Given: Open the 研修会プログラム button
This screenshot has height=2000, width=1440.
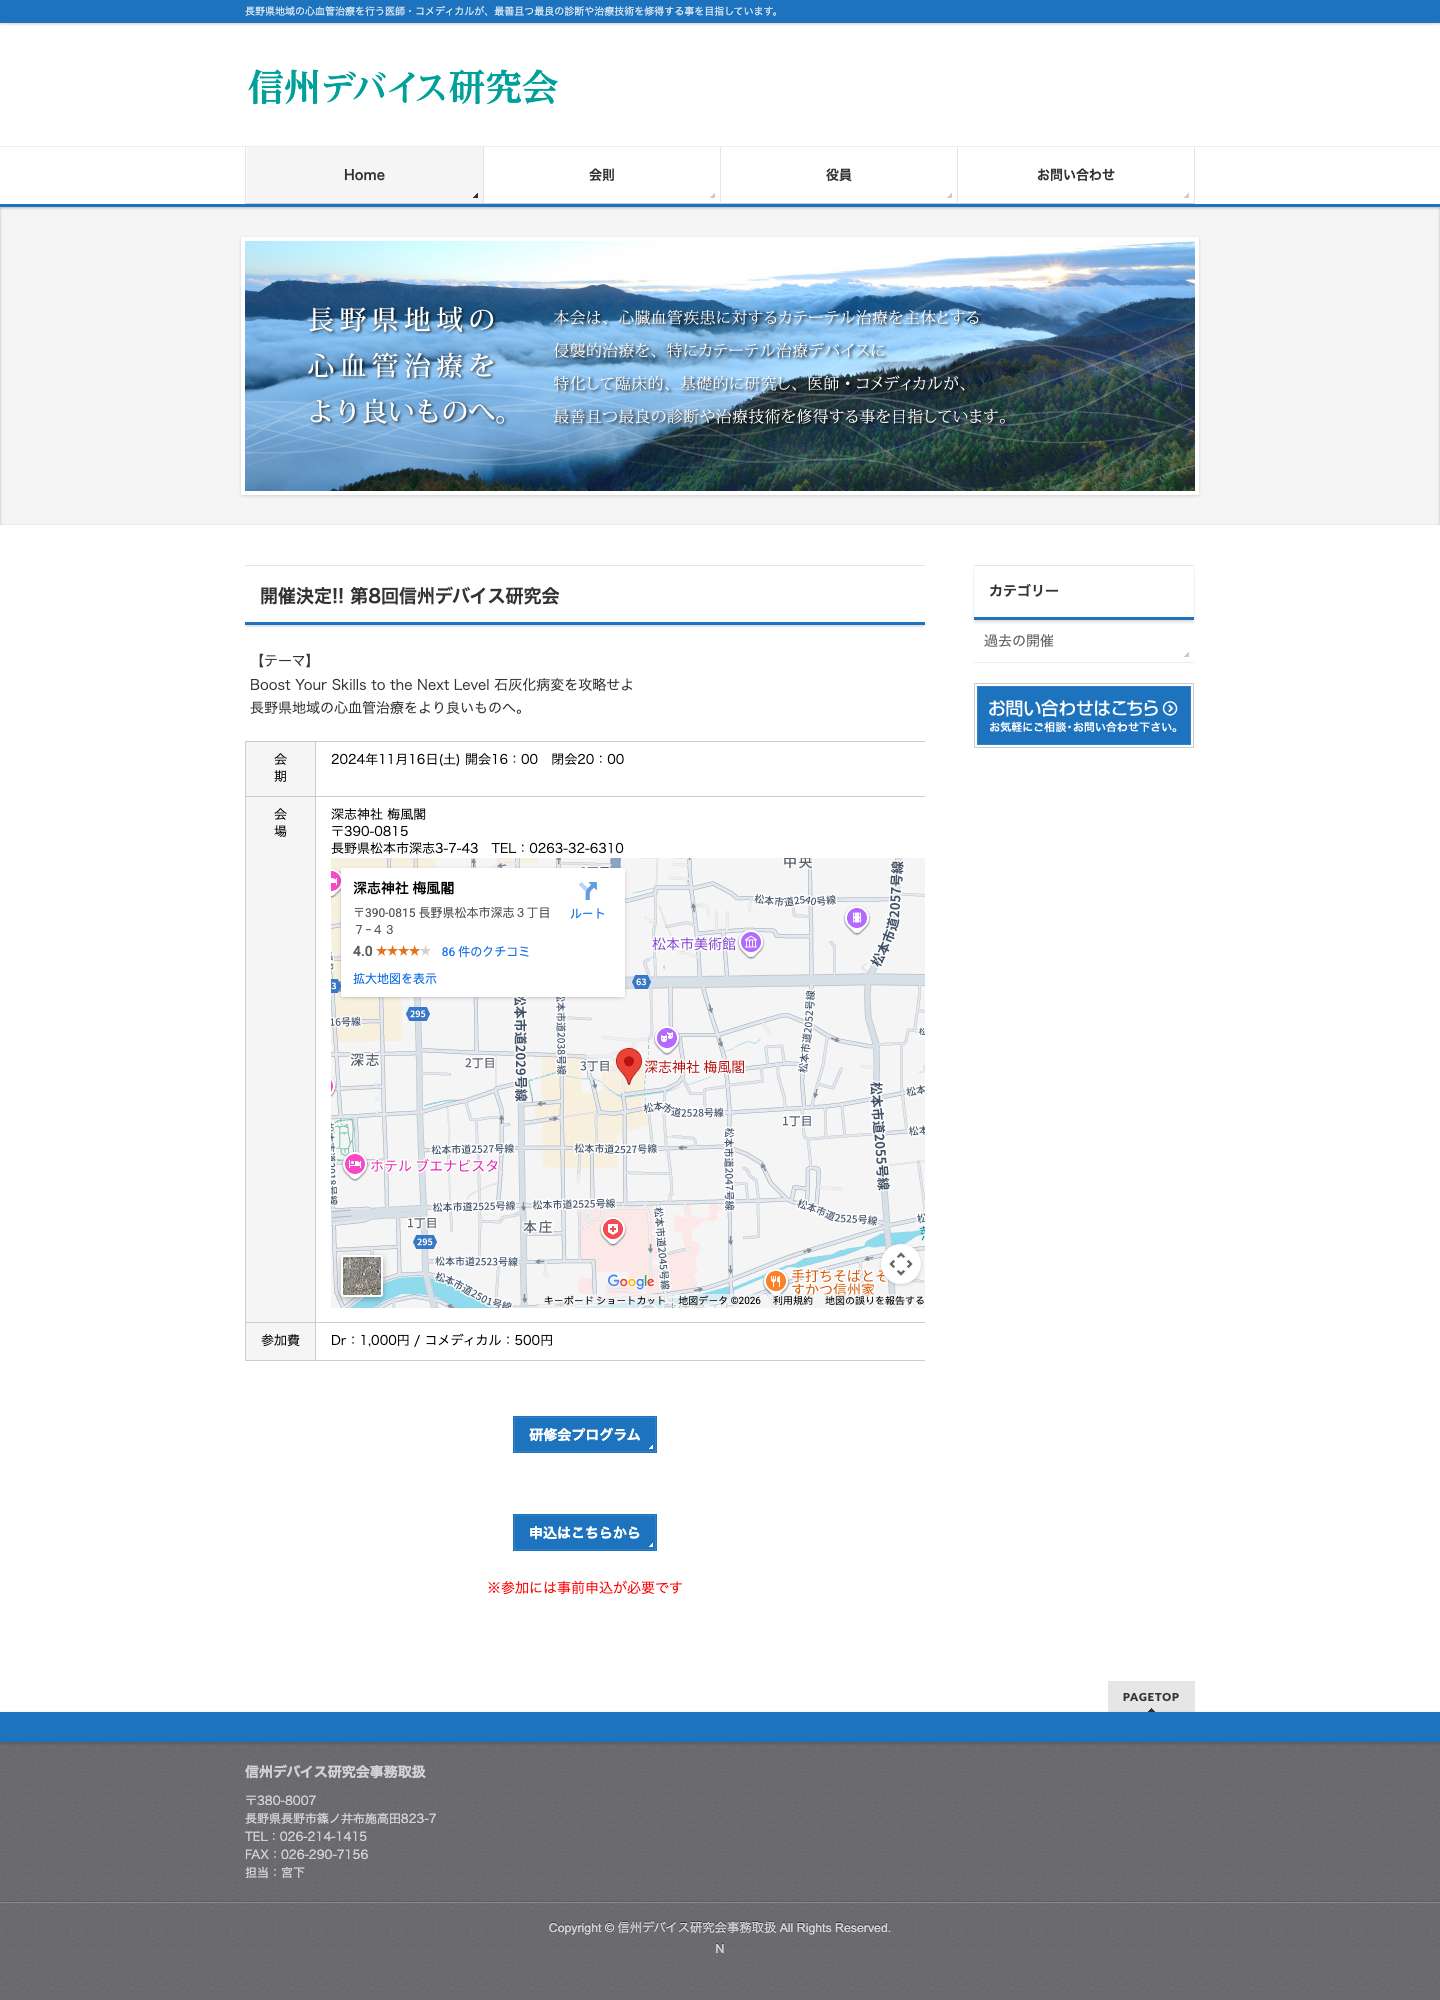Looking at the screenshot, I should coord(585,1435).
